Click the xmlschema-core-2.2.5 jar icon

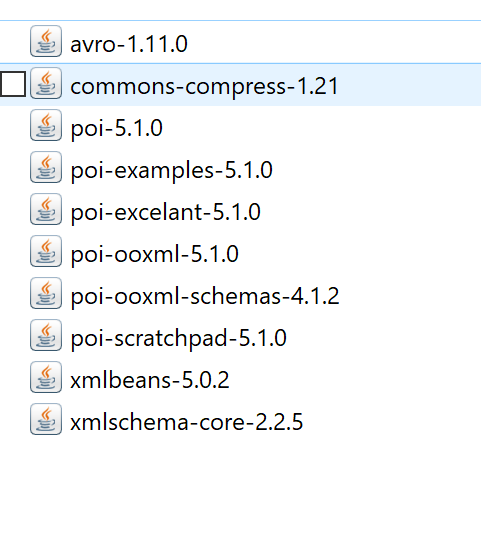coord(46,419)
